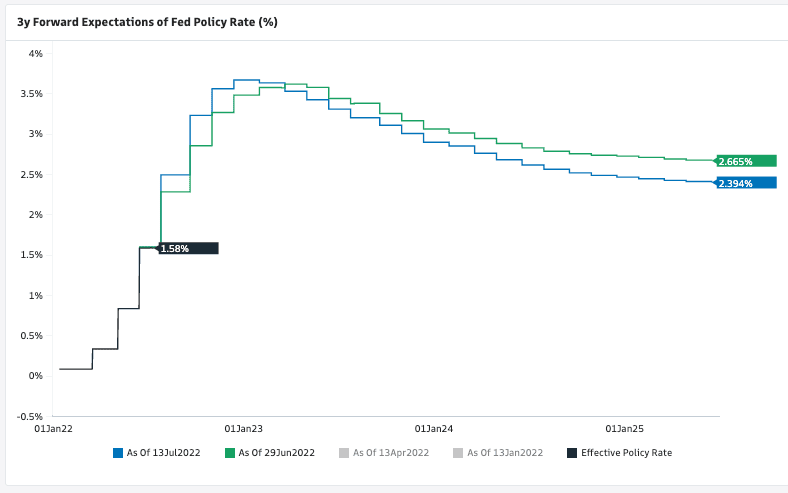The height and width of the screenshot is (493, 788).
Task: Click the green 2.665% data label
Action: [x=746, y=161]
